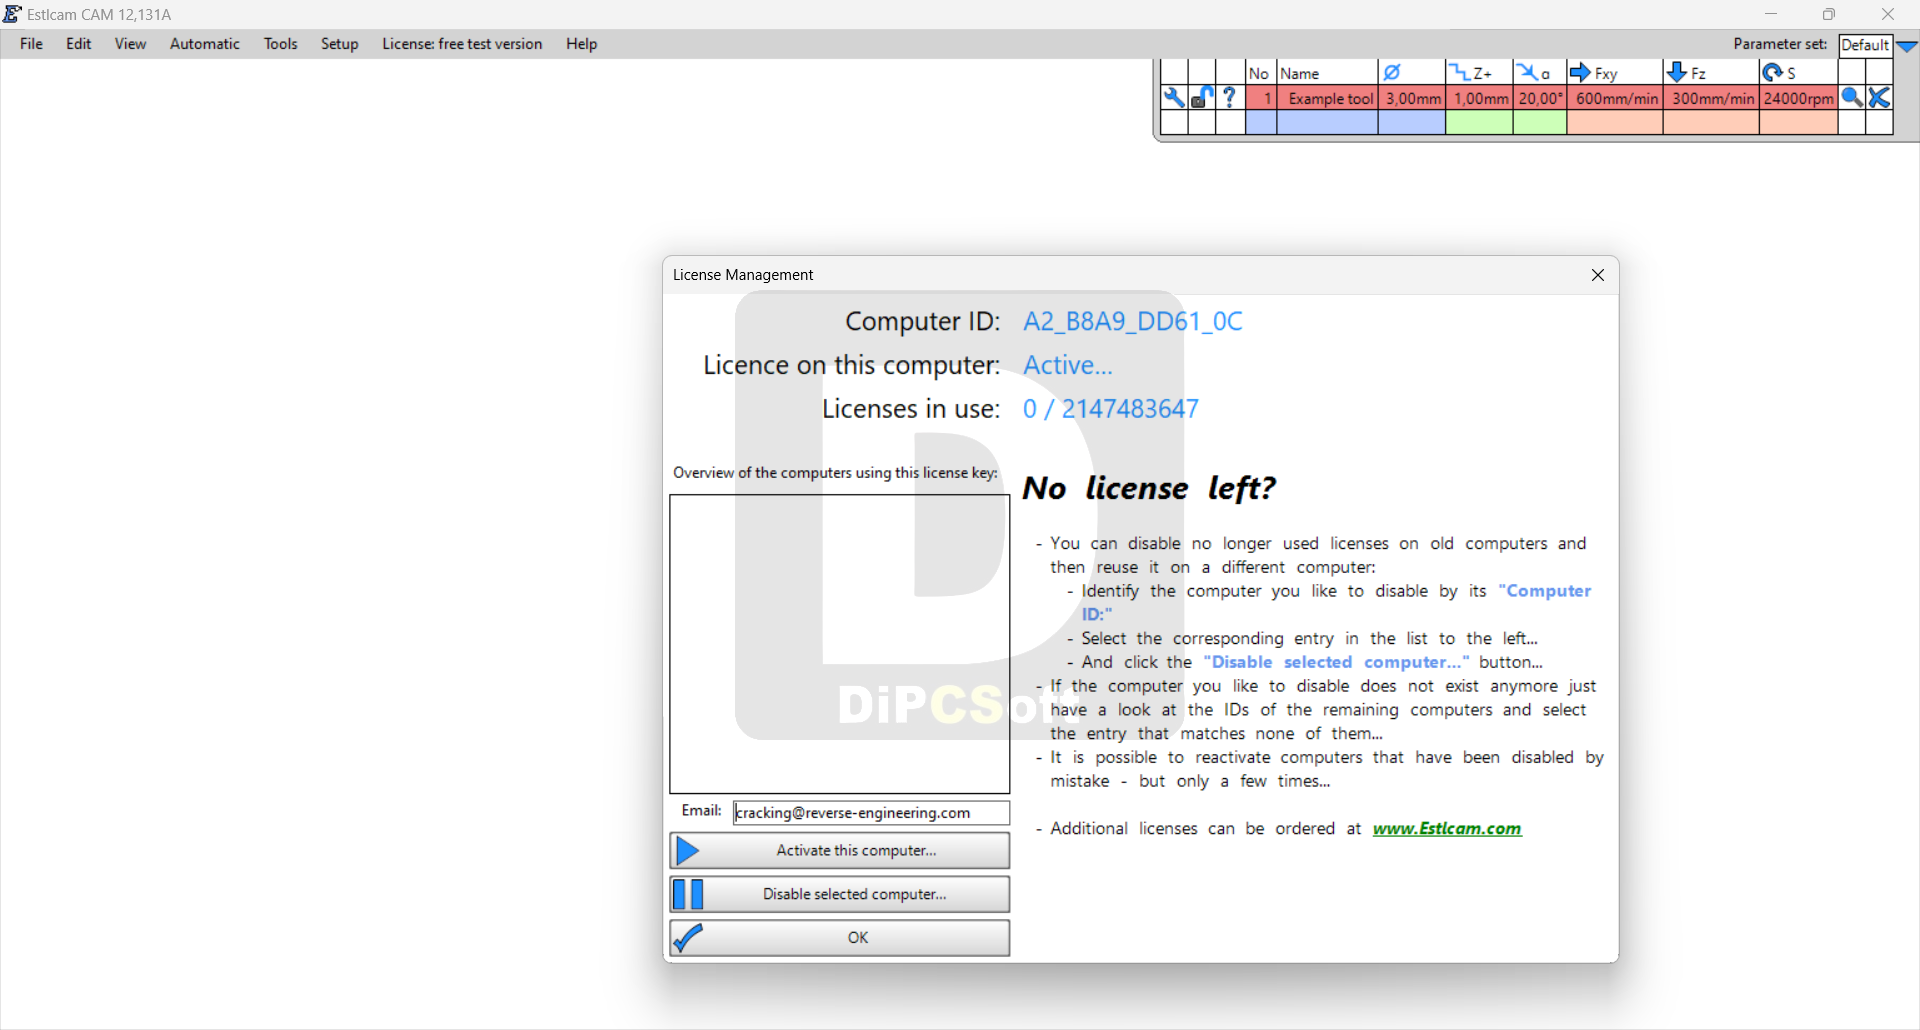This screenshot has width=1920, height=1030.
Task: Open the www.Estlcam.com link
Action: 1447,829
